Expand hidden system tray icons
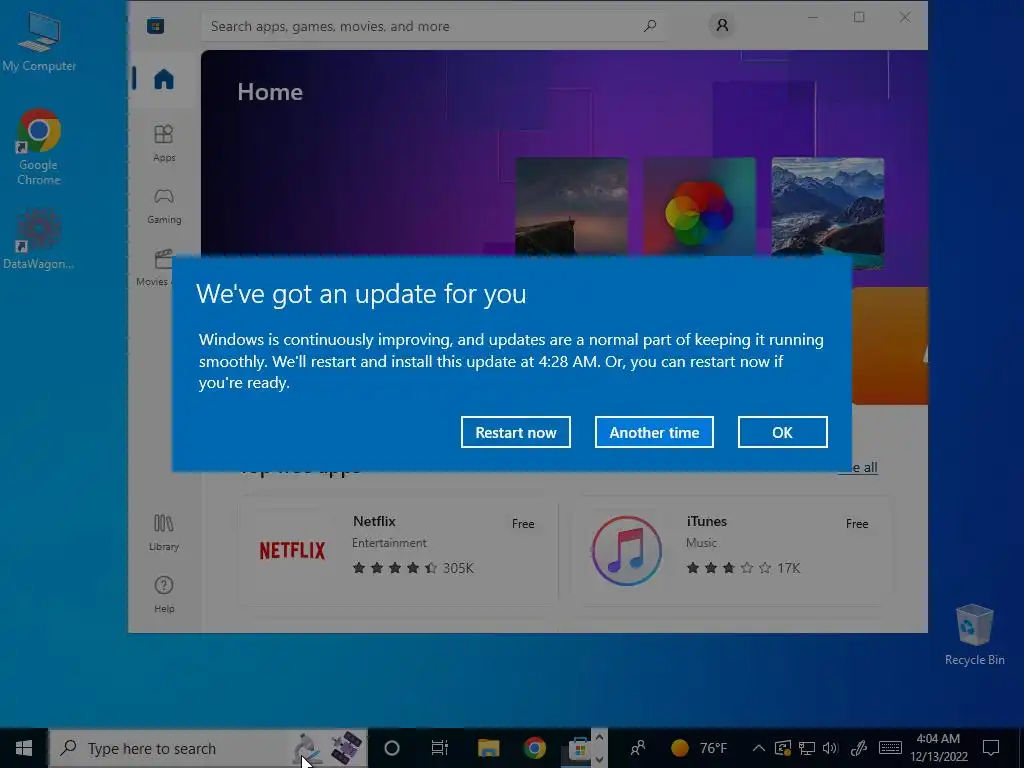 (x=758, y=748)
